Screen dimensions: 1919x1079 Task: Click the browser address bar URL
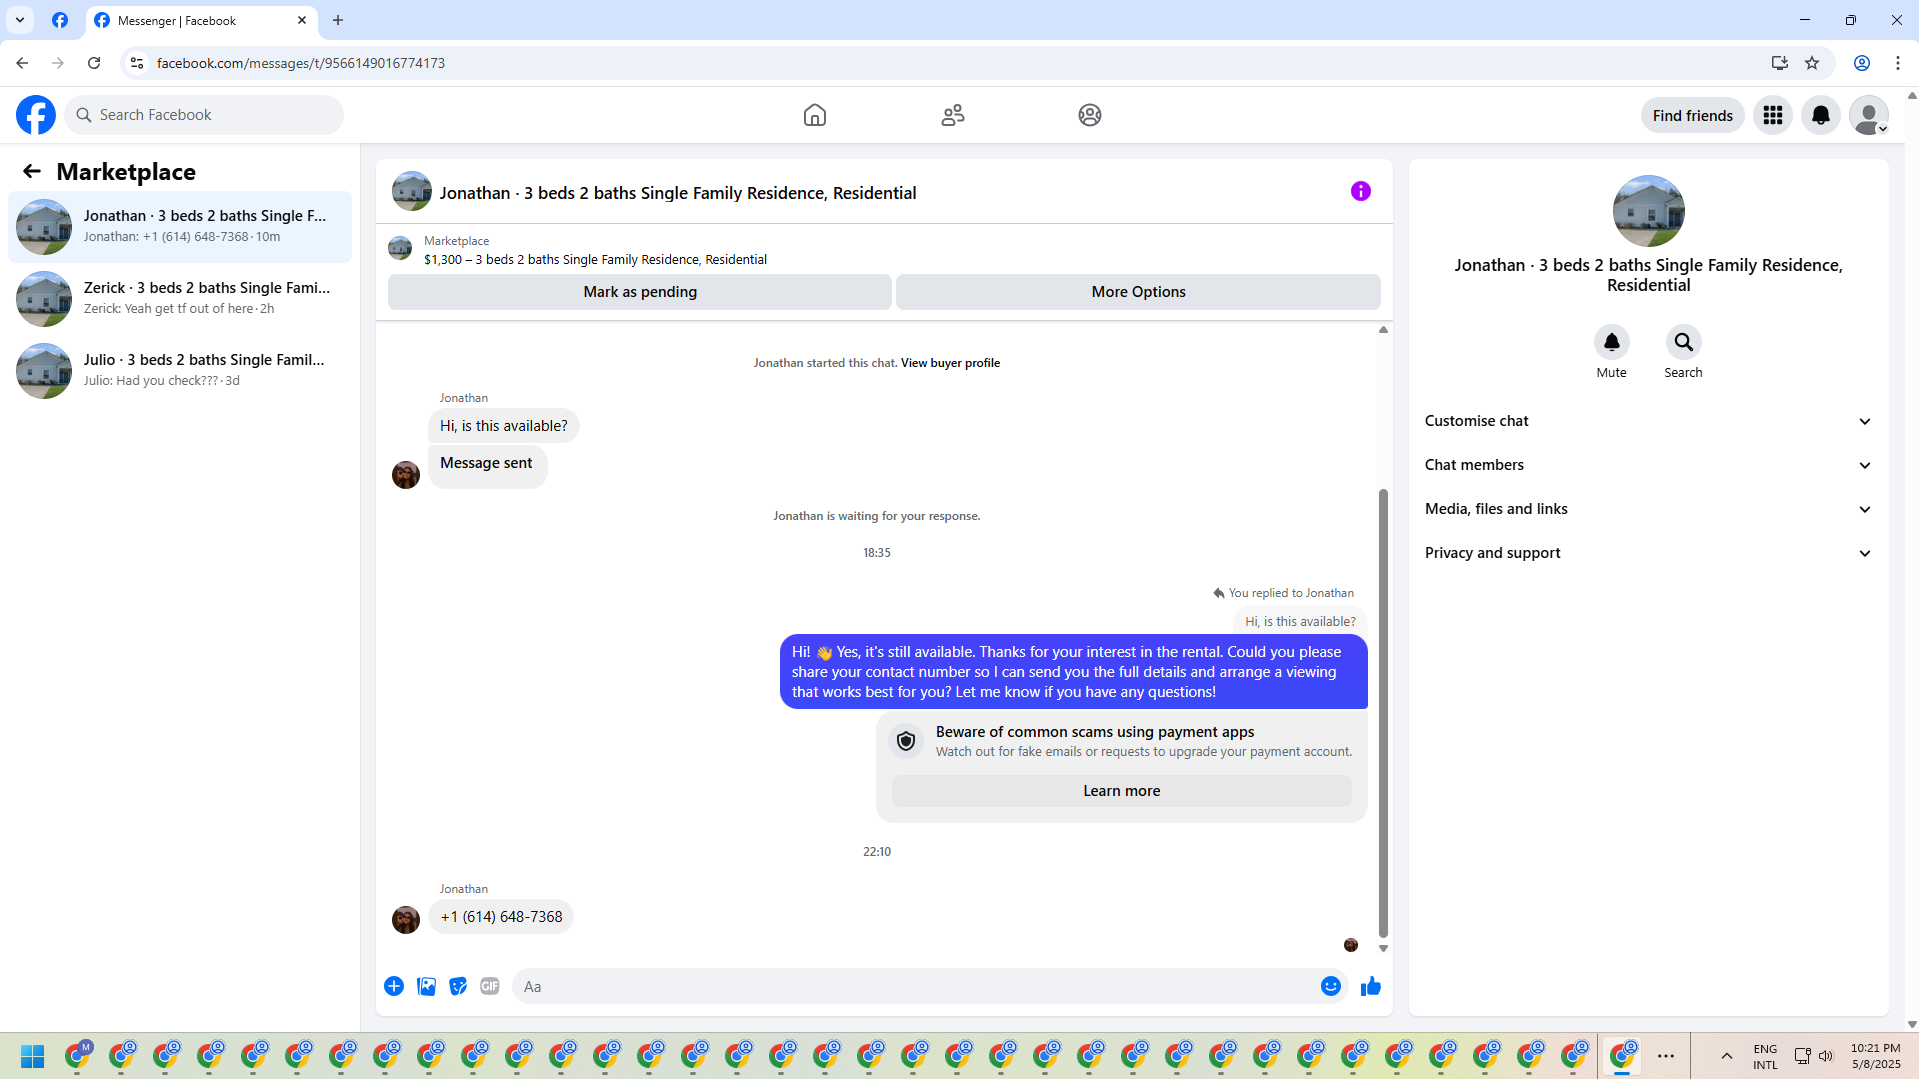pyautogui.click(x=300, y=63)
